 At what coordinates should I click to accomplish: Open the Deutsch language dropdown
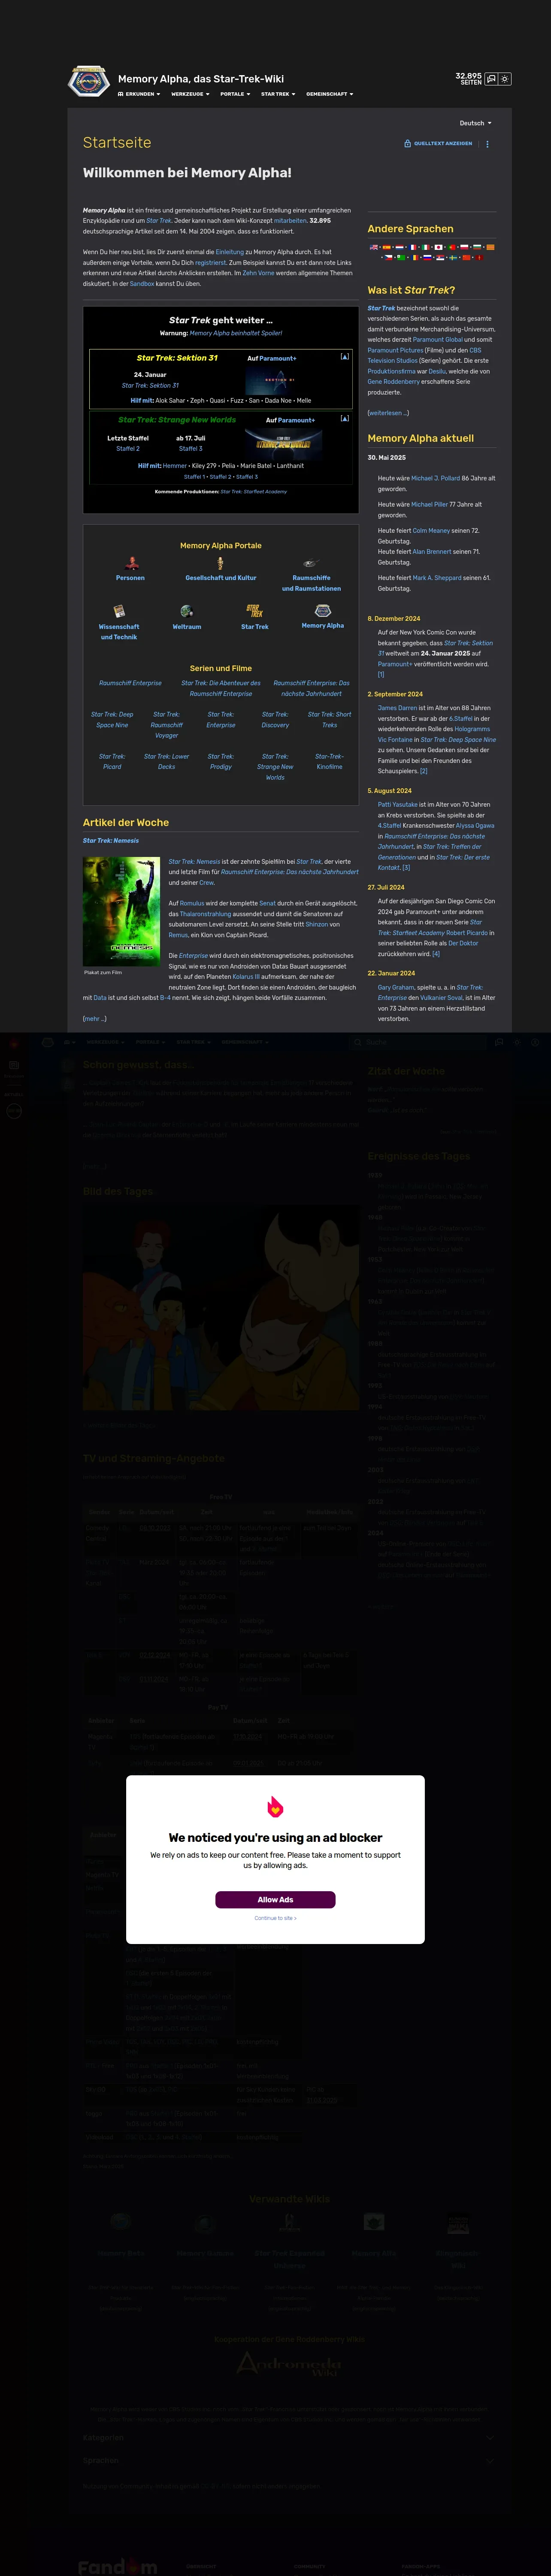click(x=475, y=123)
